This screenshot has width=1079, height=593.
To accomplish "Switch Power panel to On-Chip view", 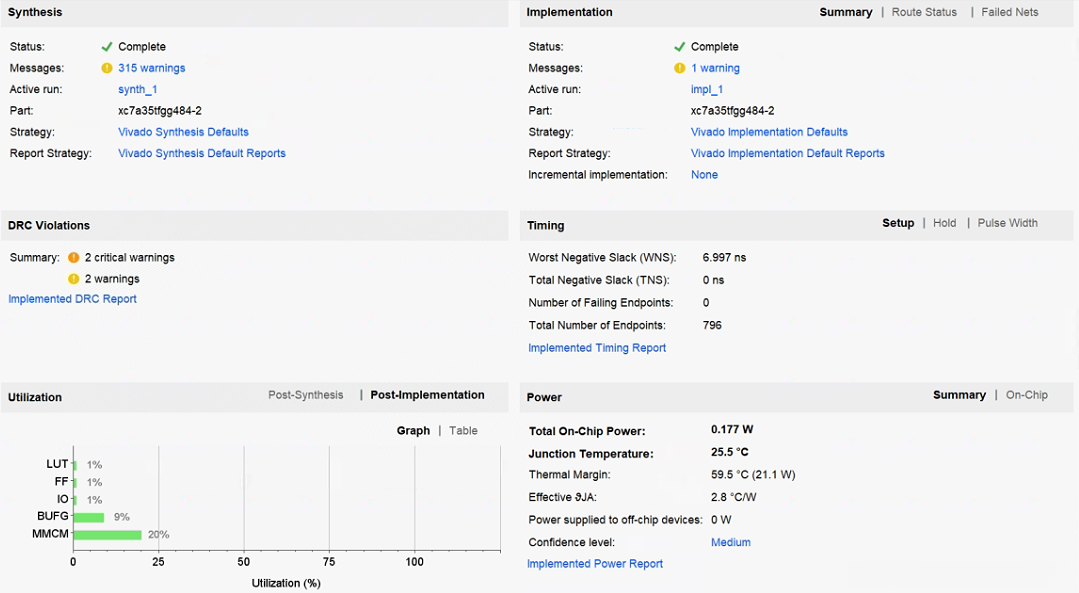I will [x=1026, y=395].
